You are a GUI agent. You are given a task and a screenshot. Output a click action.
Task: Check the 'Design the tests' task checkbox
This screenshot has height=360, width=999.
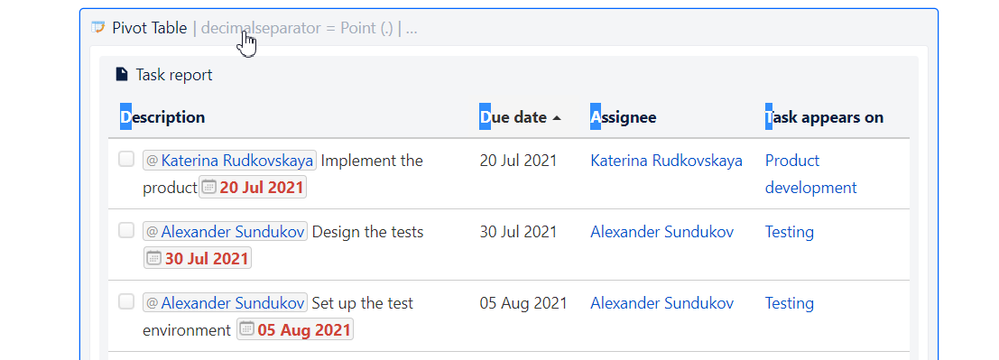pyautogui.click(x=126, y=231)
